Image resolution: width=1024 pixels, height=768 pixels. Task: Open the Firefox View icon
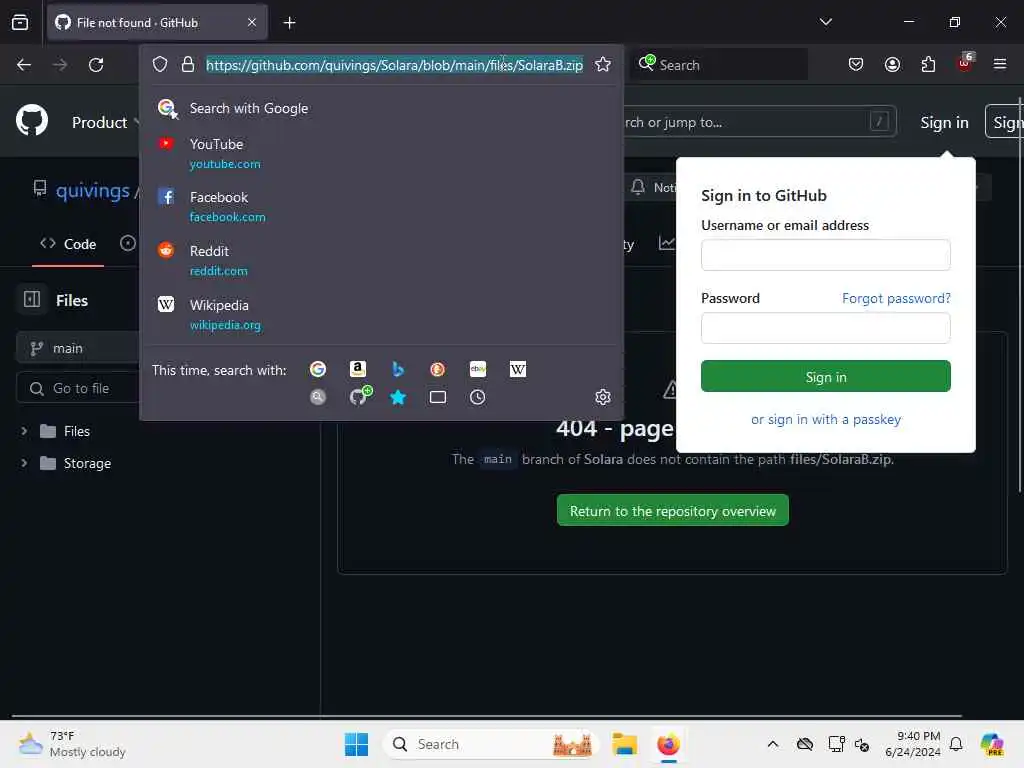point(20,22)
